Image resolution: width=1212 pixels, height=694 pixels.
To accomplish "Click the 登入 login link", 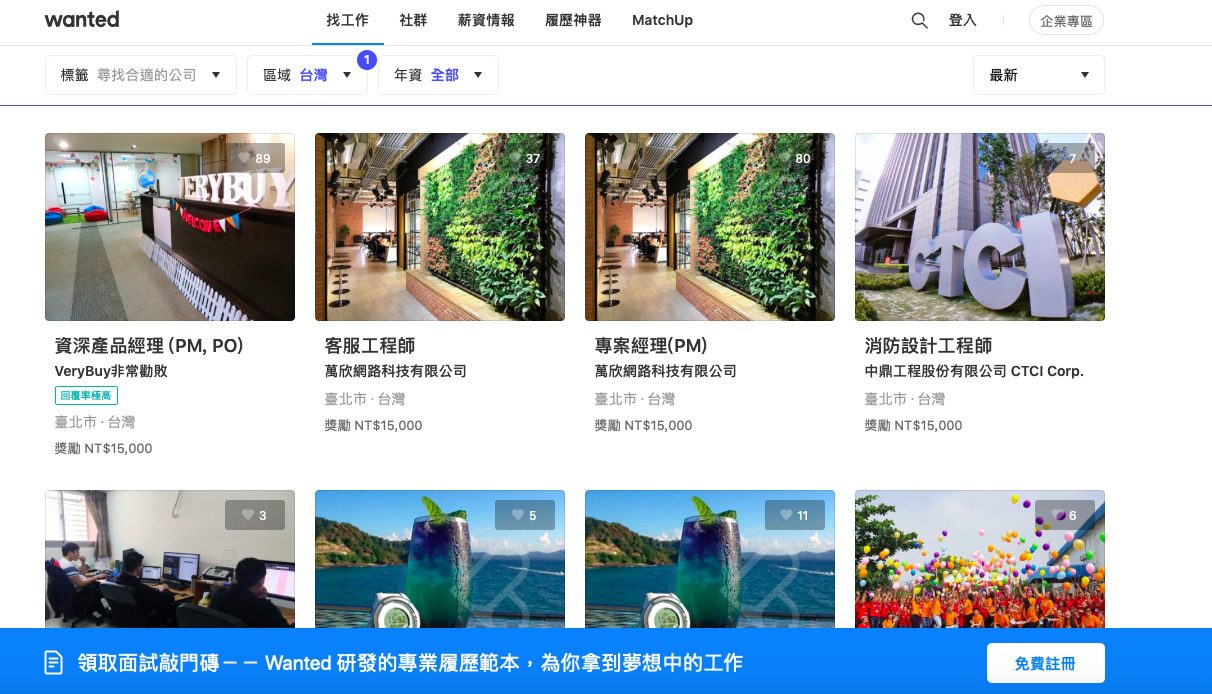I will (962, 20).
